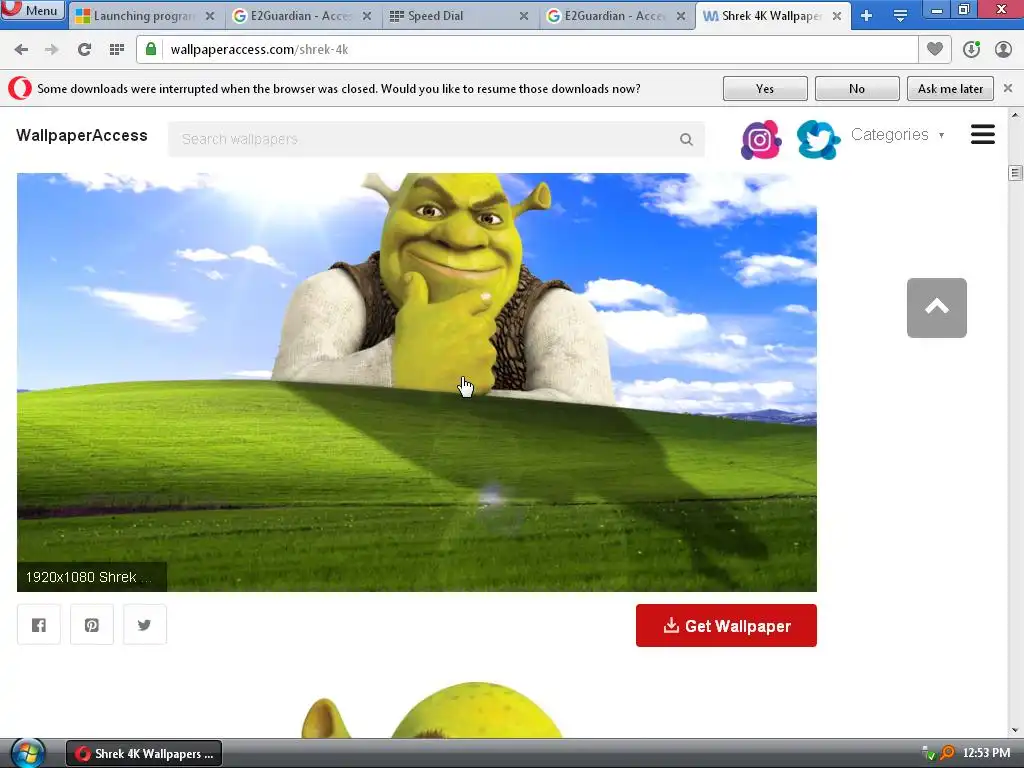Screen dimensions: 1024x768
Task: Click the 1920x1080 Shrek caption
Action: coord(91,577)
